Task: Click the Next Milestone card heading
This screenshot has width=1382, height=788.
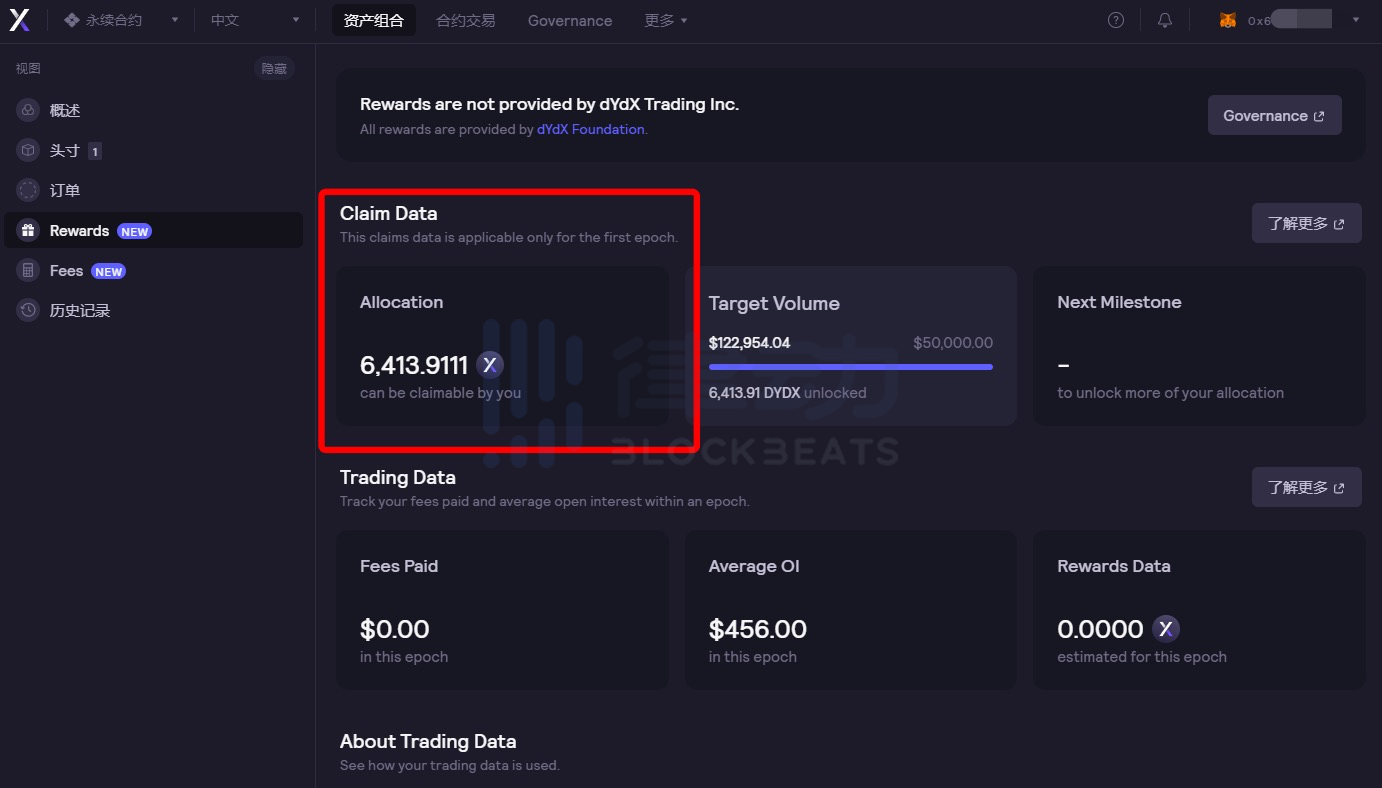Action: [1119, 302]
